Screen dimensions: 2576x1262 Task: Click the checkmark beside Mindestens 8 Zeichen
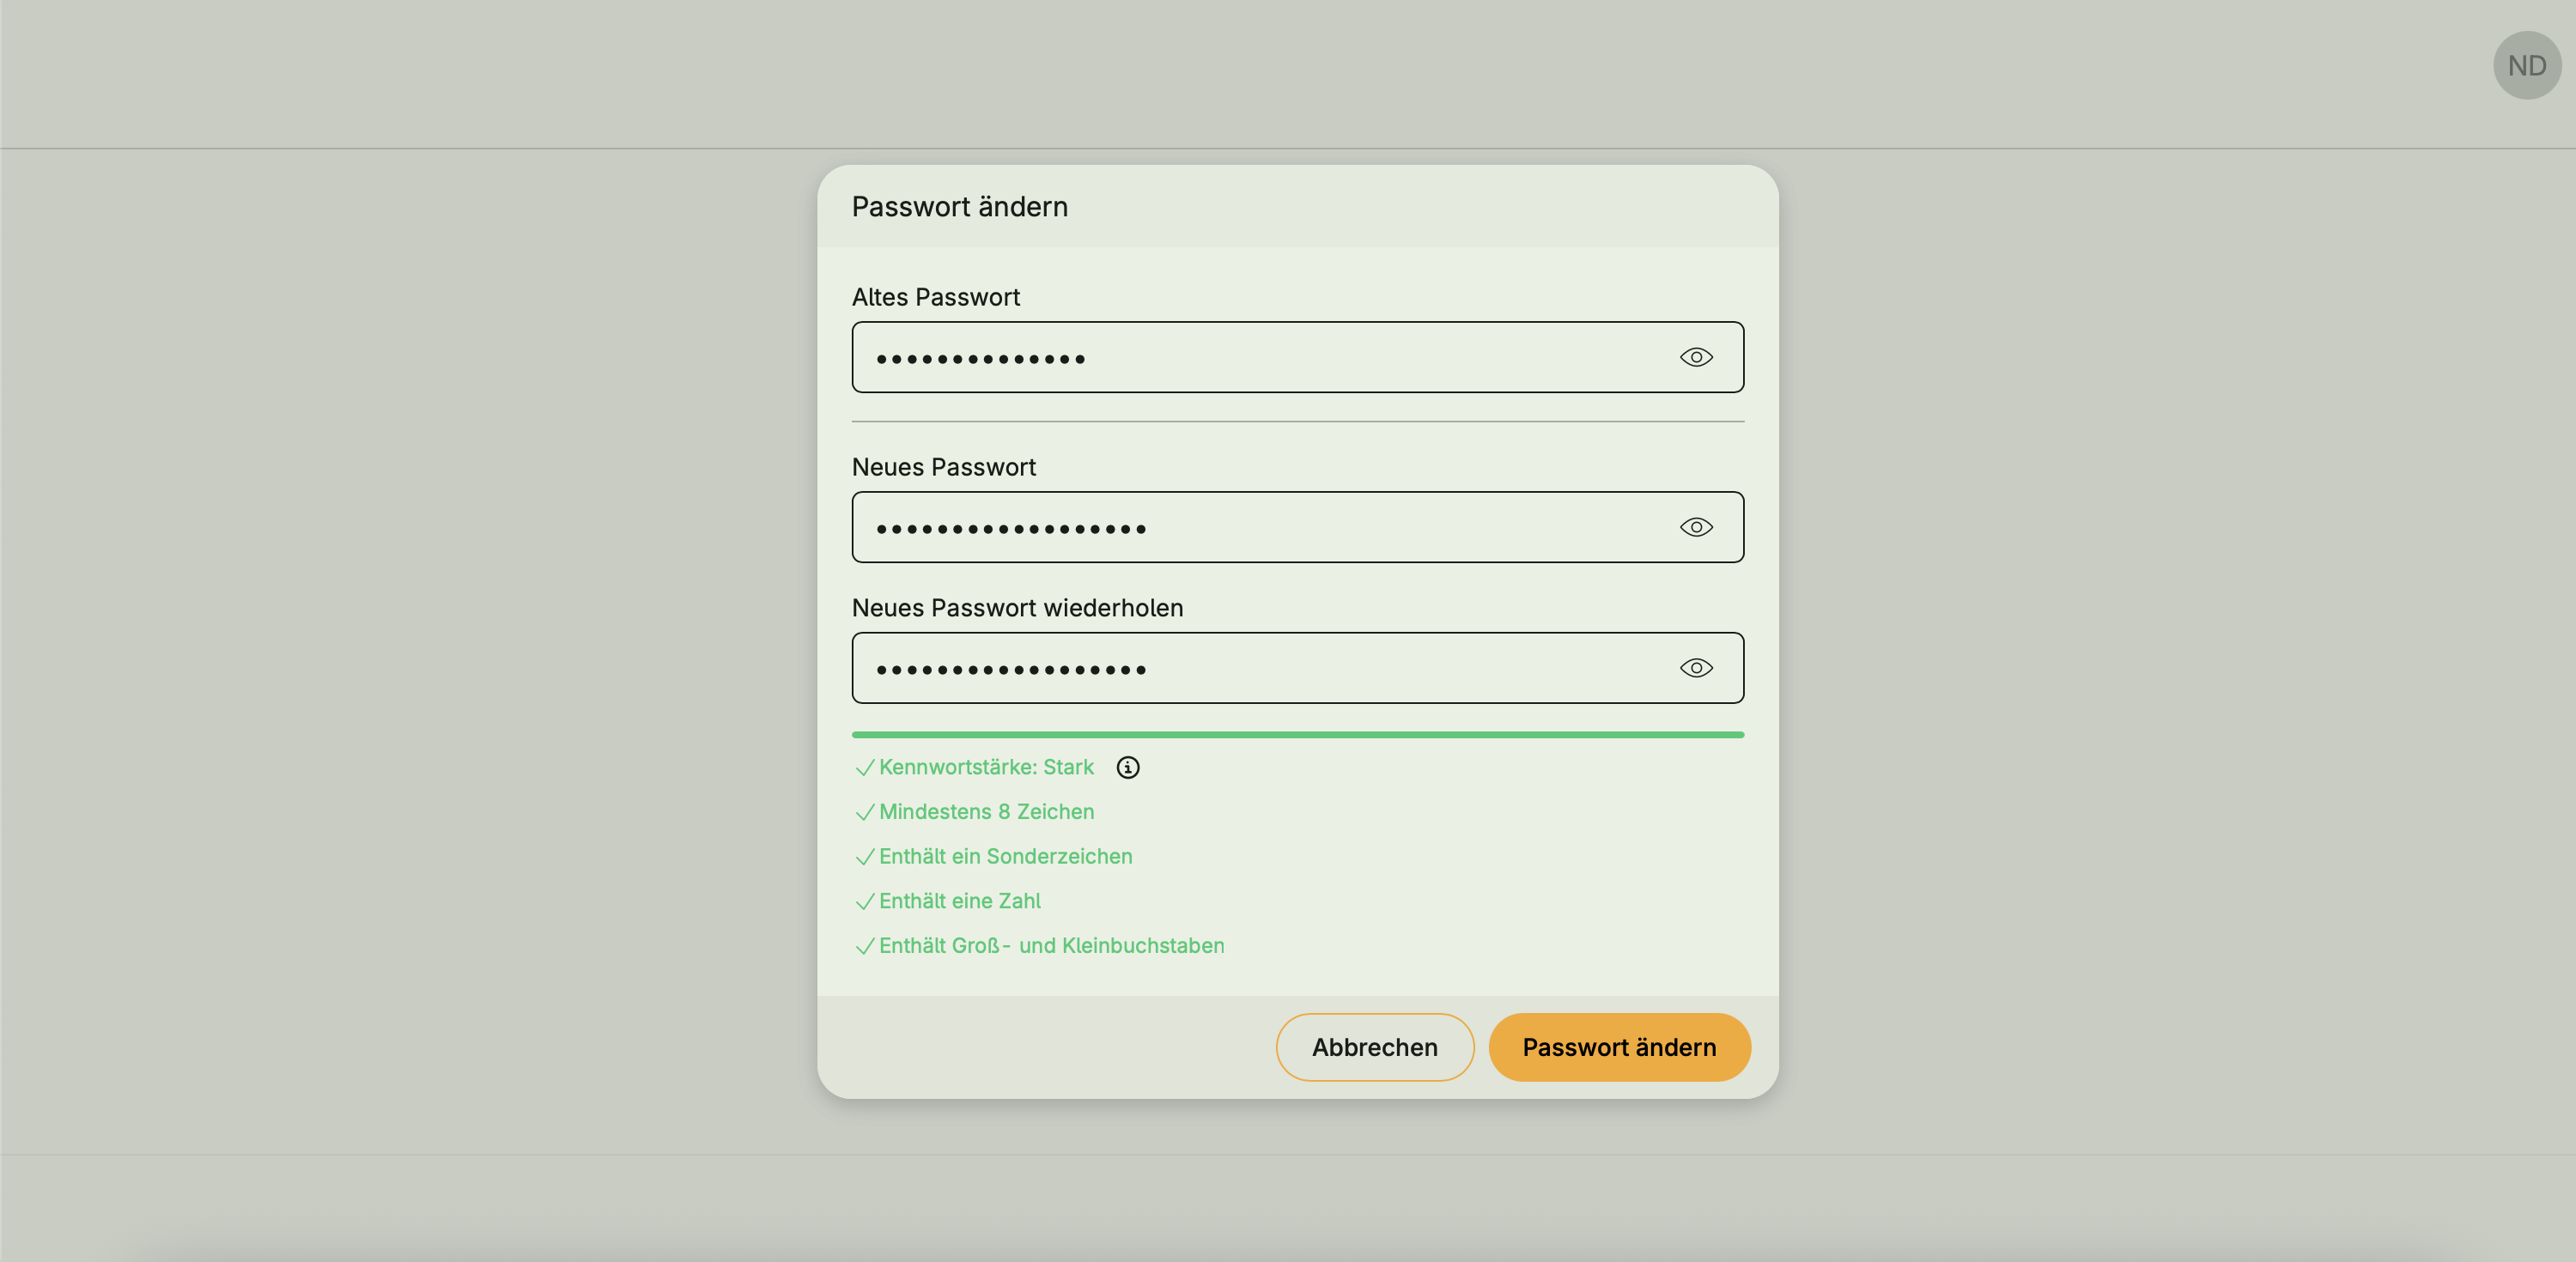tap(865, 813)
